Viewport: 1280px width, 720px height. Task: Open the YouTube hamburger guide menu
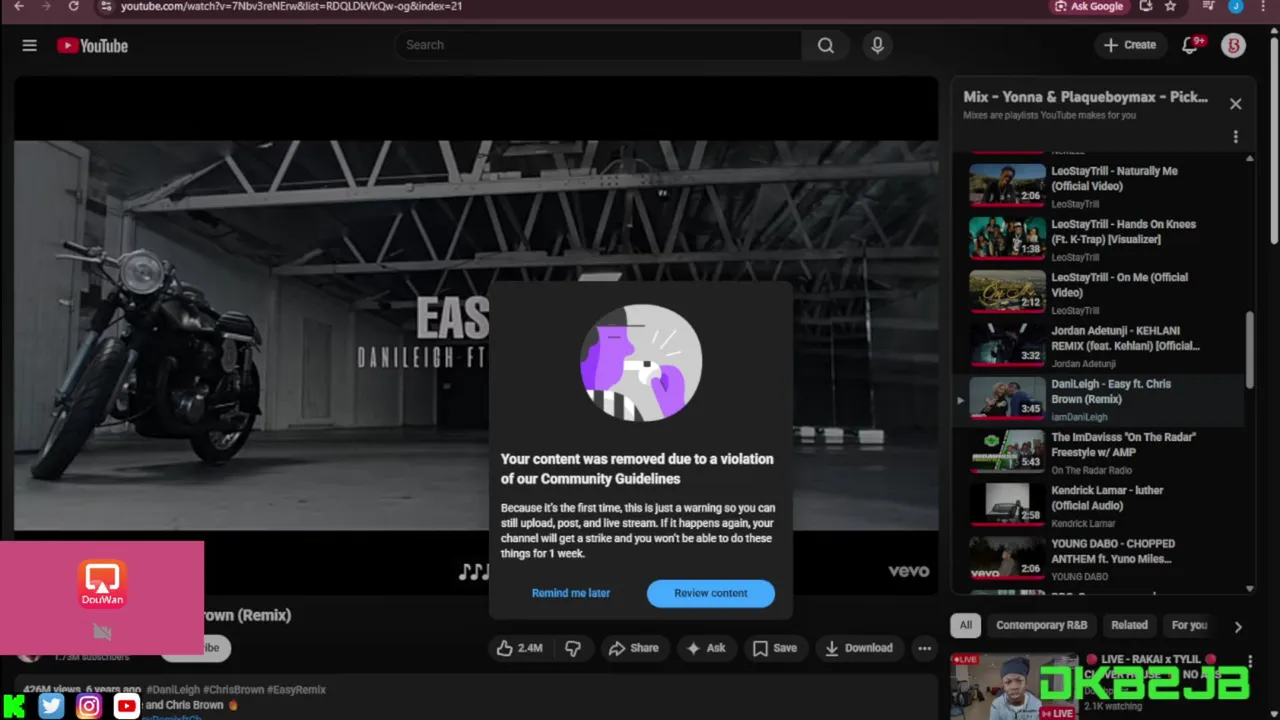29,45
